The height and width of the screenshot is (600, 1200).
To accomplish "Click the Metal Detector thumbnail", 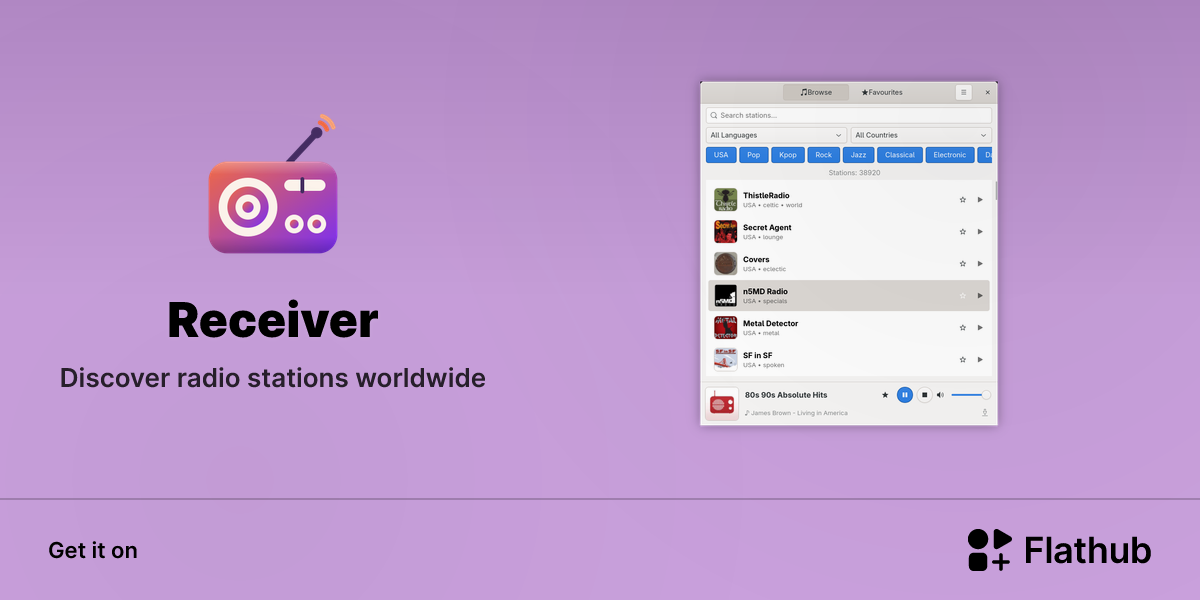I will pos(726,327).
